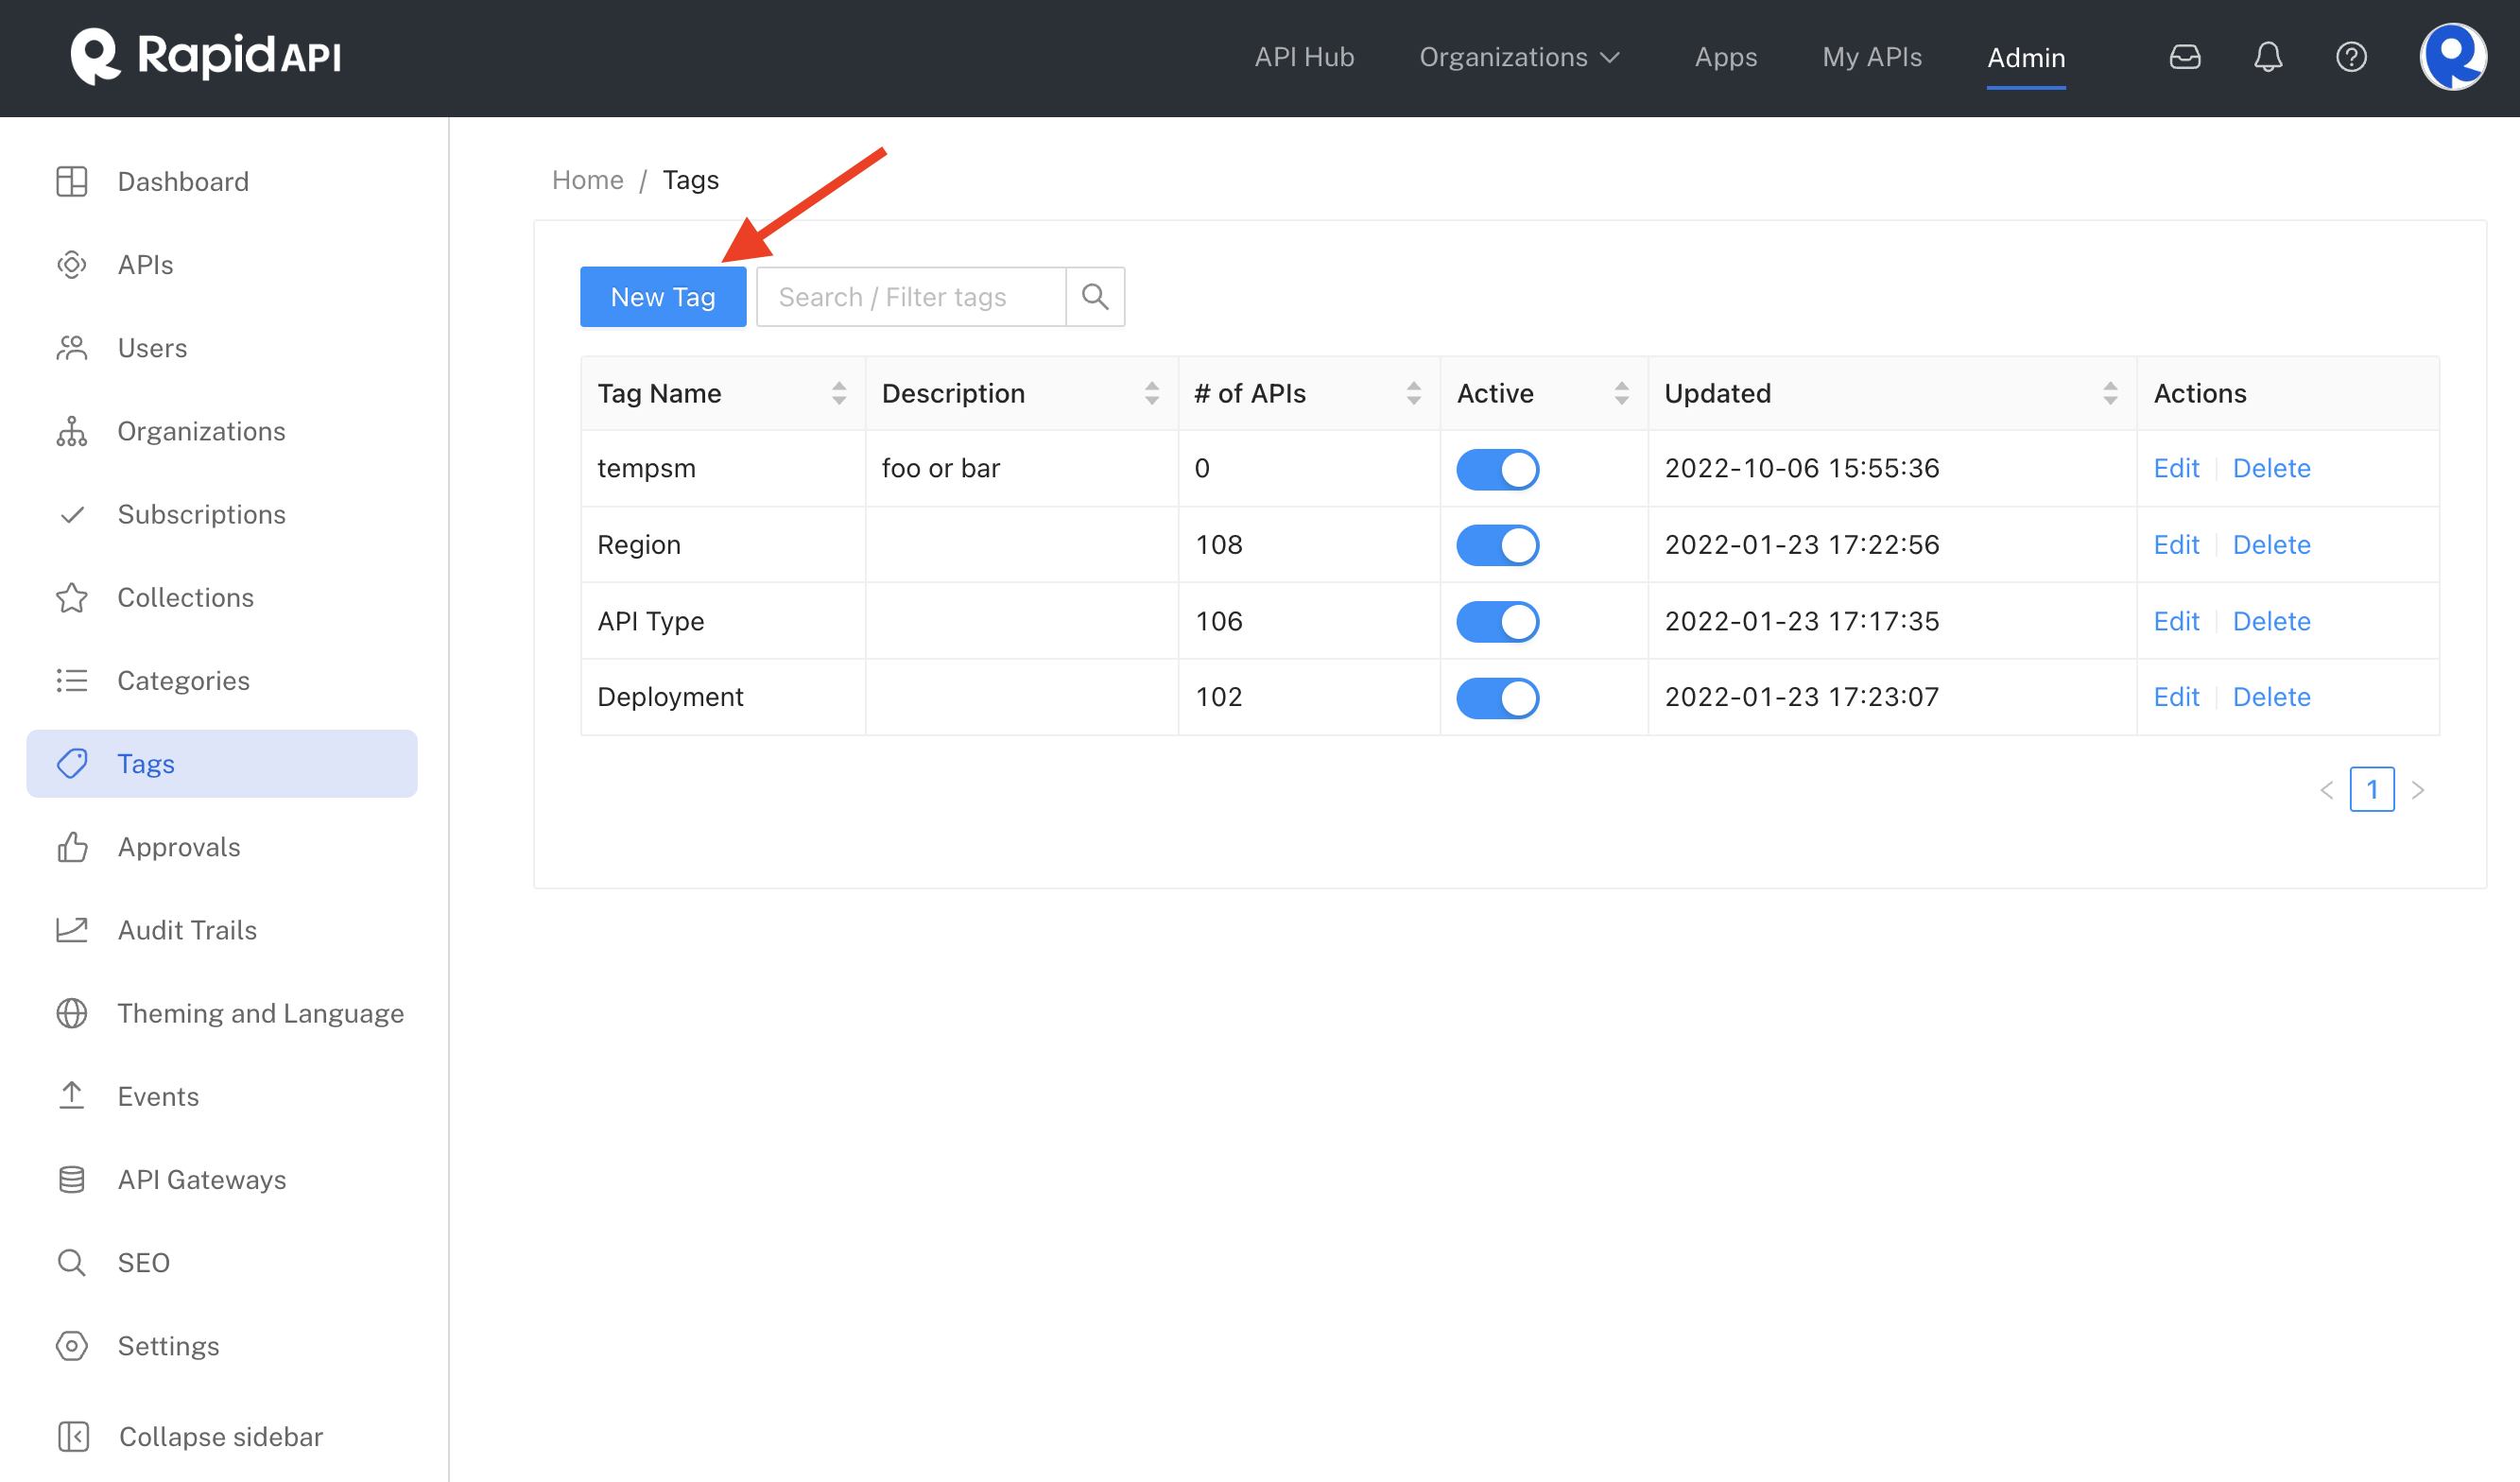Screen dimensions: 2520x1482
Task: Switch to the API Hub tab
Action: (1304, 57)
